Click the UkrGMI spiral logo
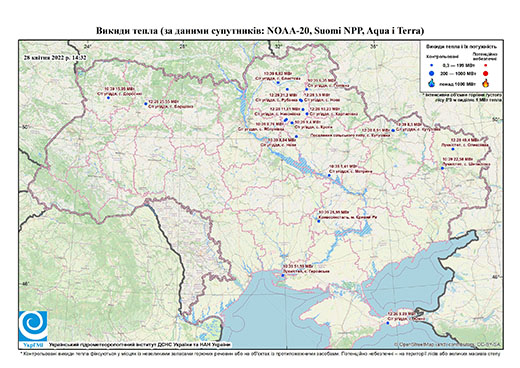 click(x=33, y=326)
